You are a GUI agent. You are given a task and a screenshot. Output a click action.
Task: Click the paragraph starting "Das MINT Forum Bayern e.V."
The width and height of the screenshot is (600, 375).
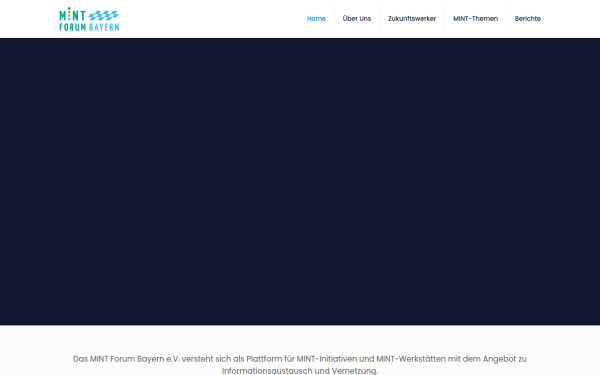pyautogui.click(x=300, y=365)
